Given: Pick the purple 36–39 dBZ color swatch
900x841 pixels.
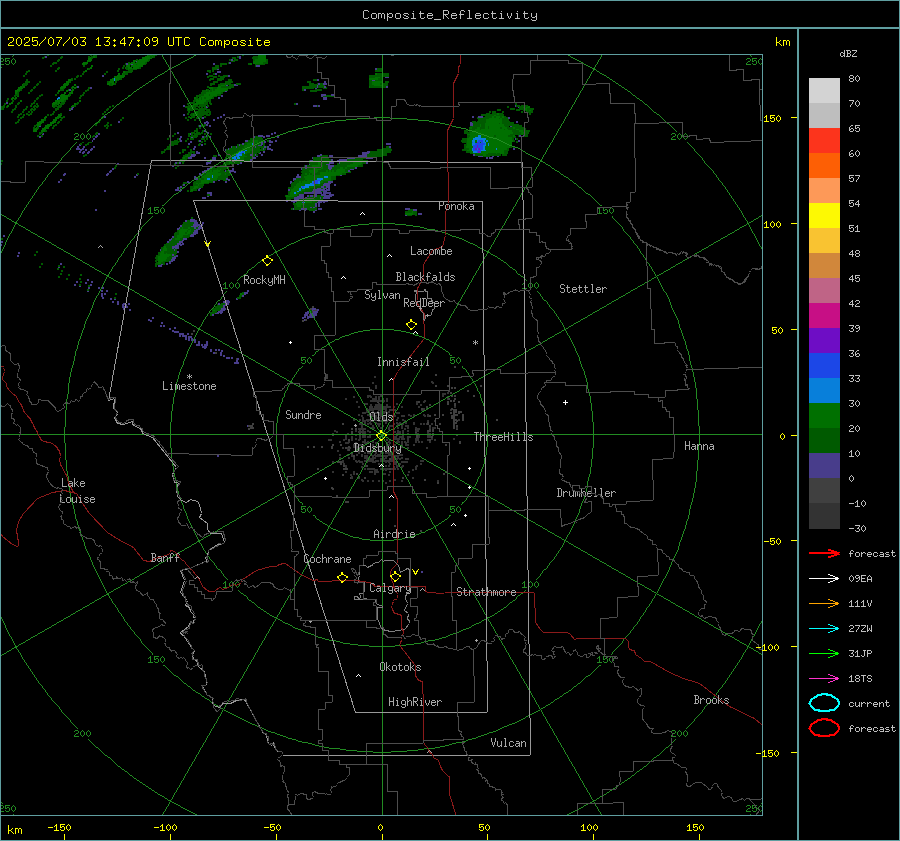Looking at the screenshot, I should click(x=824, y=341).
